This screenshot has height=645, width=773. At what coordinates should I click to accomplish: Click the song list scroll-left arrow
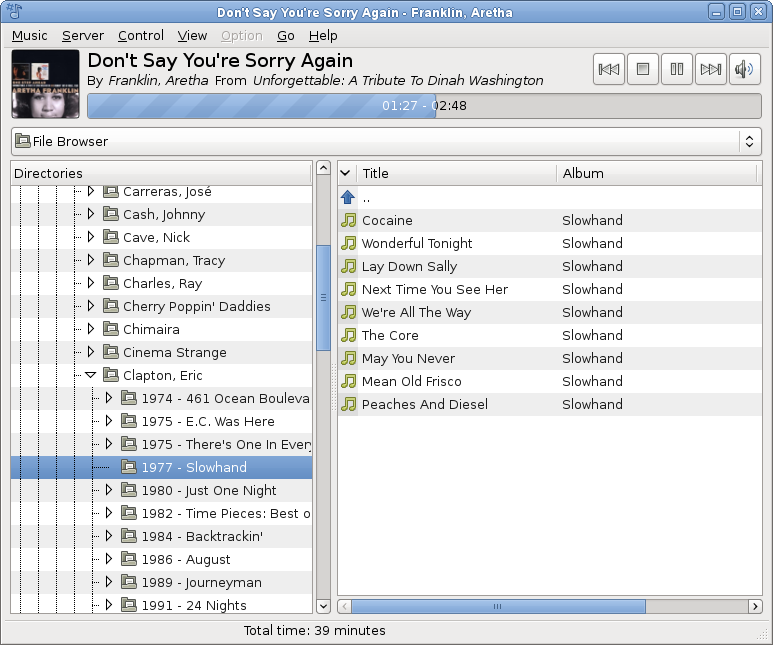[x=344, y=607]
